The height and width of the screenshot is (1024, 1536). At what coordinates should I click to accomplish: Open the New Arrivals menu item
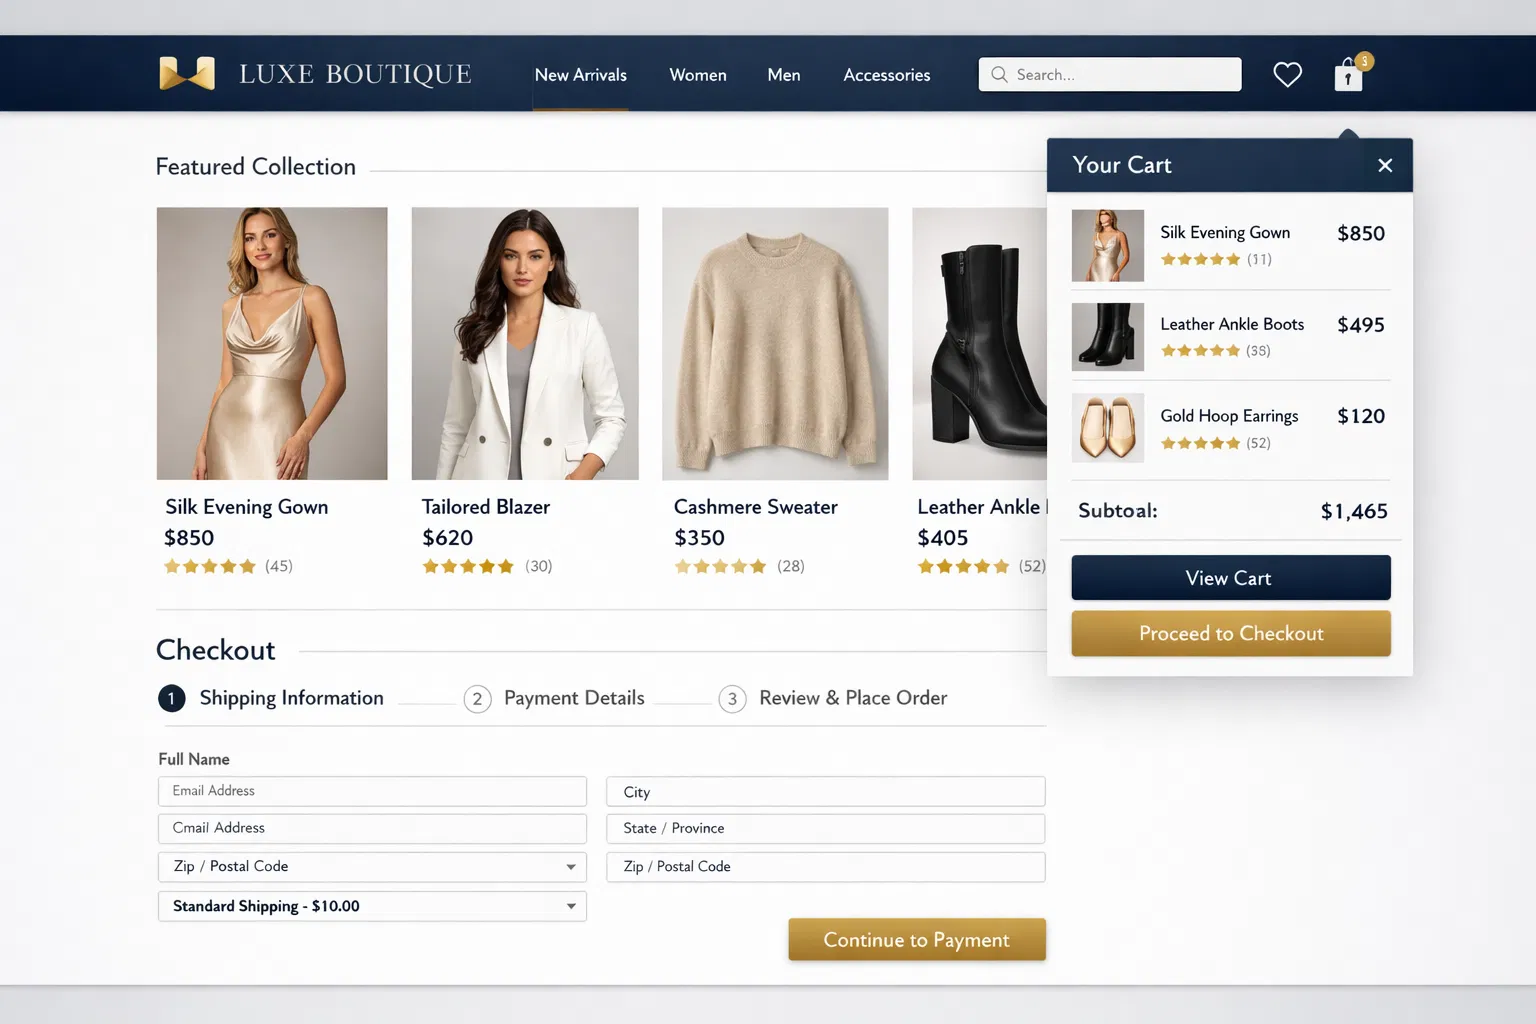581,74
